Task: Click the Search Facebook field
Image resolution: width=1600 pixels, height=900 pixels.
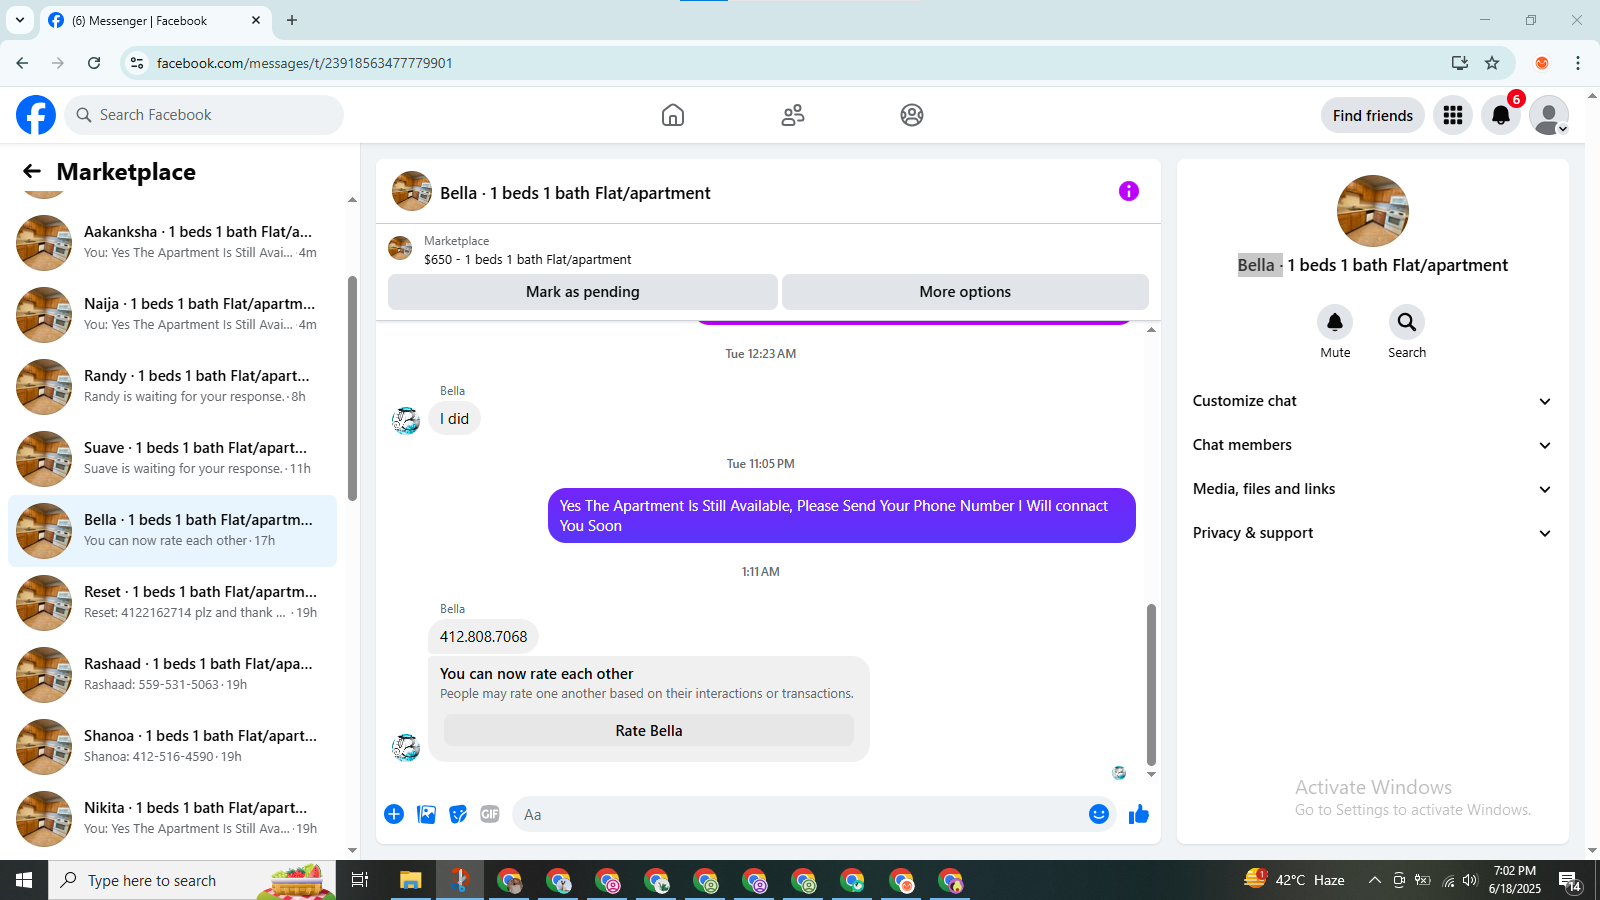Action: coord(204,115)
